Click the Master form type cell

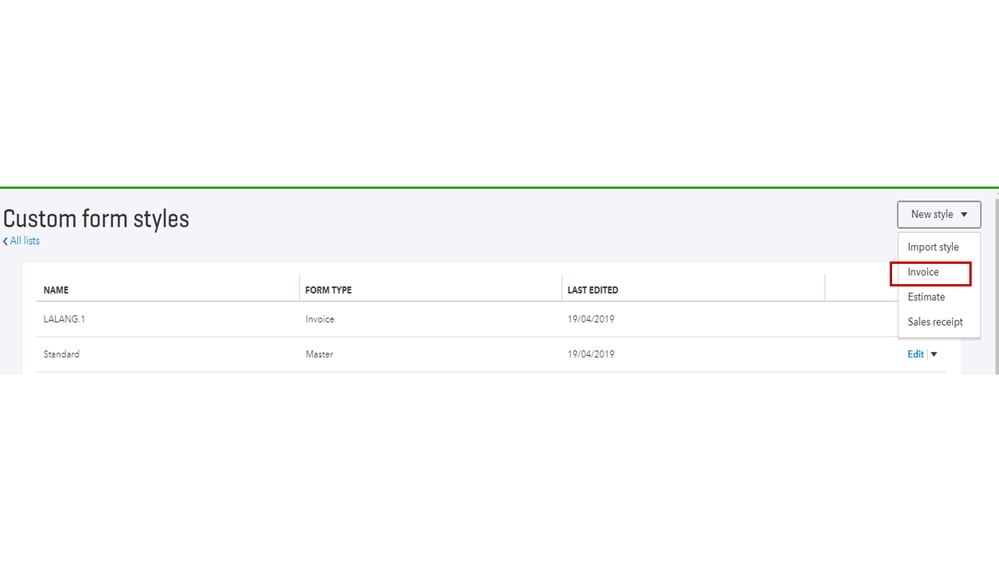[x=320, y=354]
